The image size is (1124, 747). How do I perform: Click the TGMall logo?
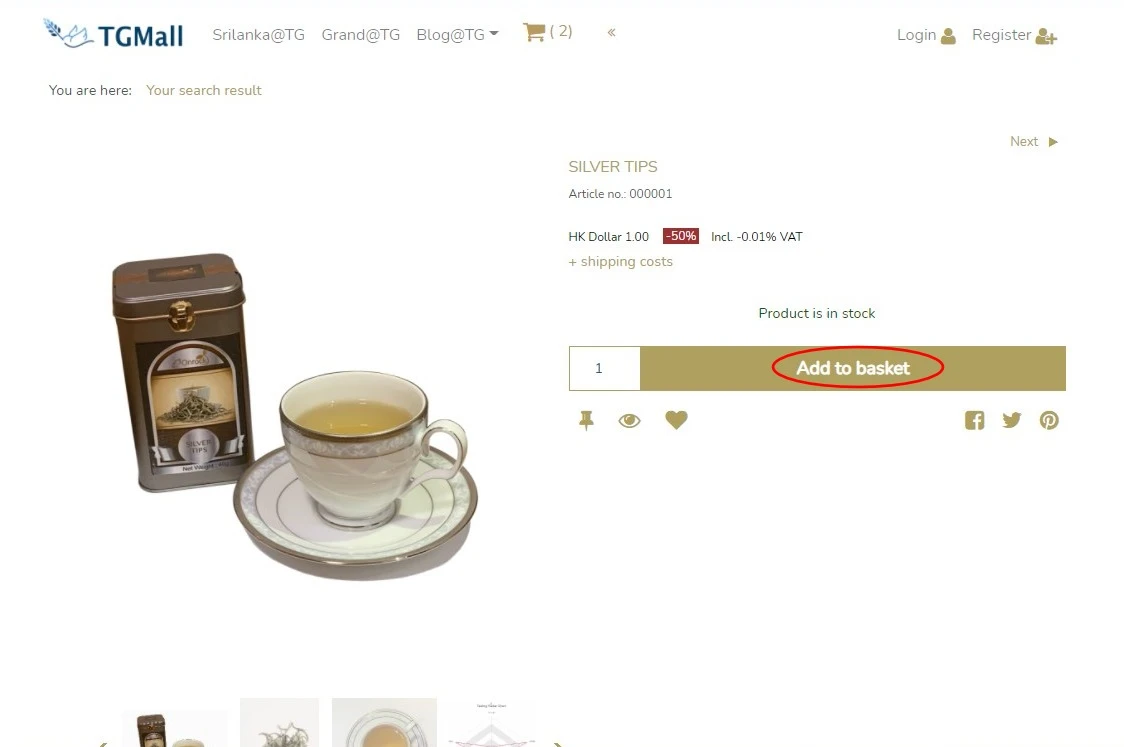click(113, 34)
